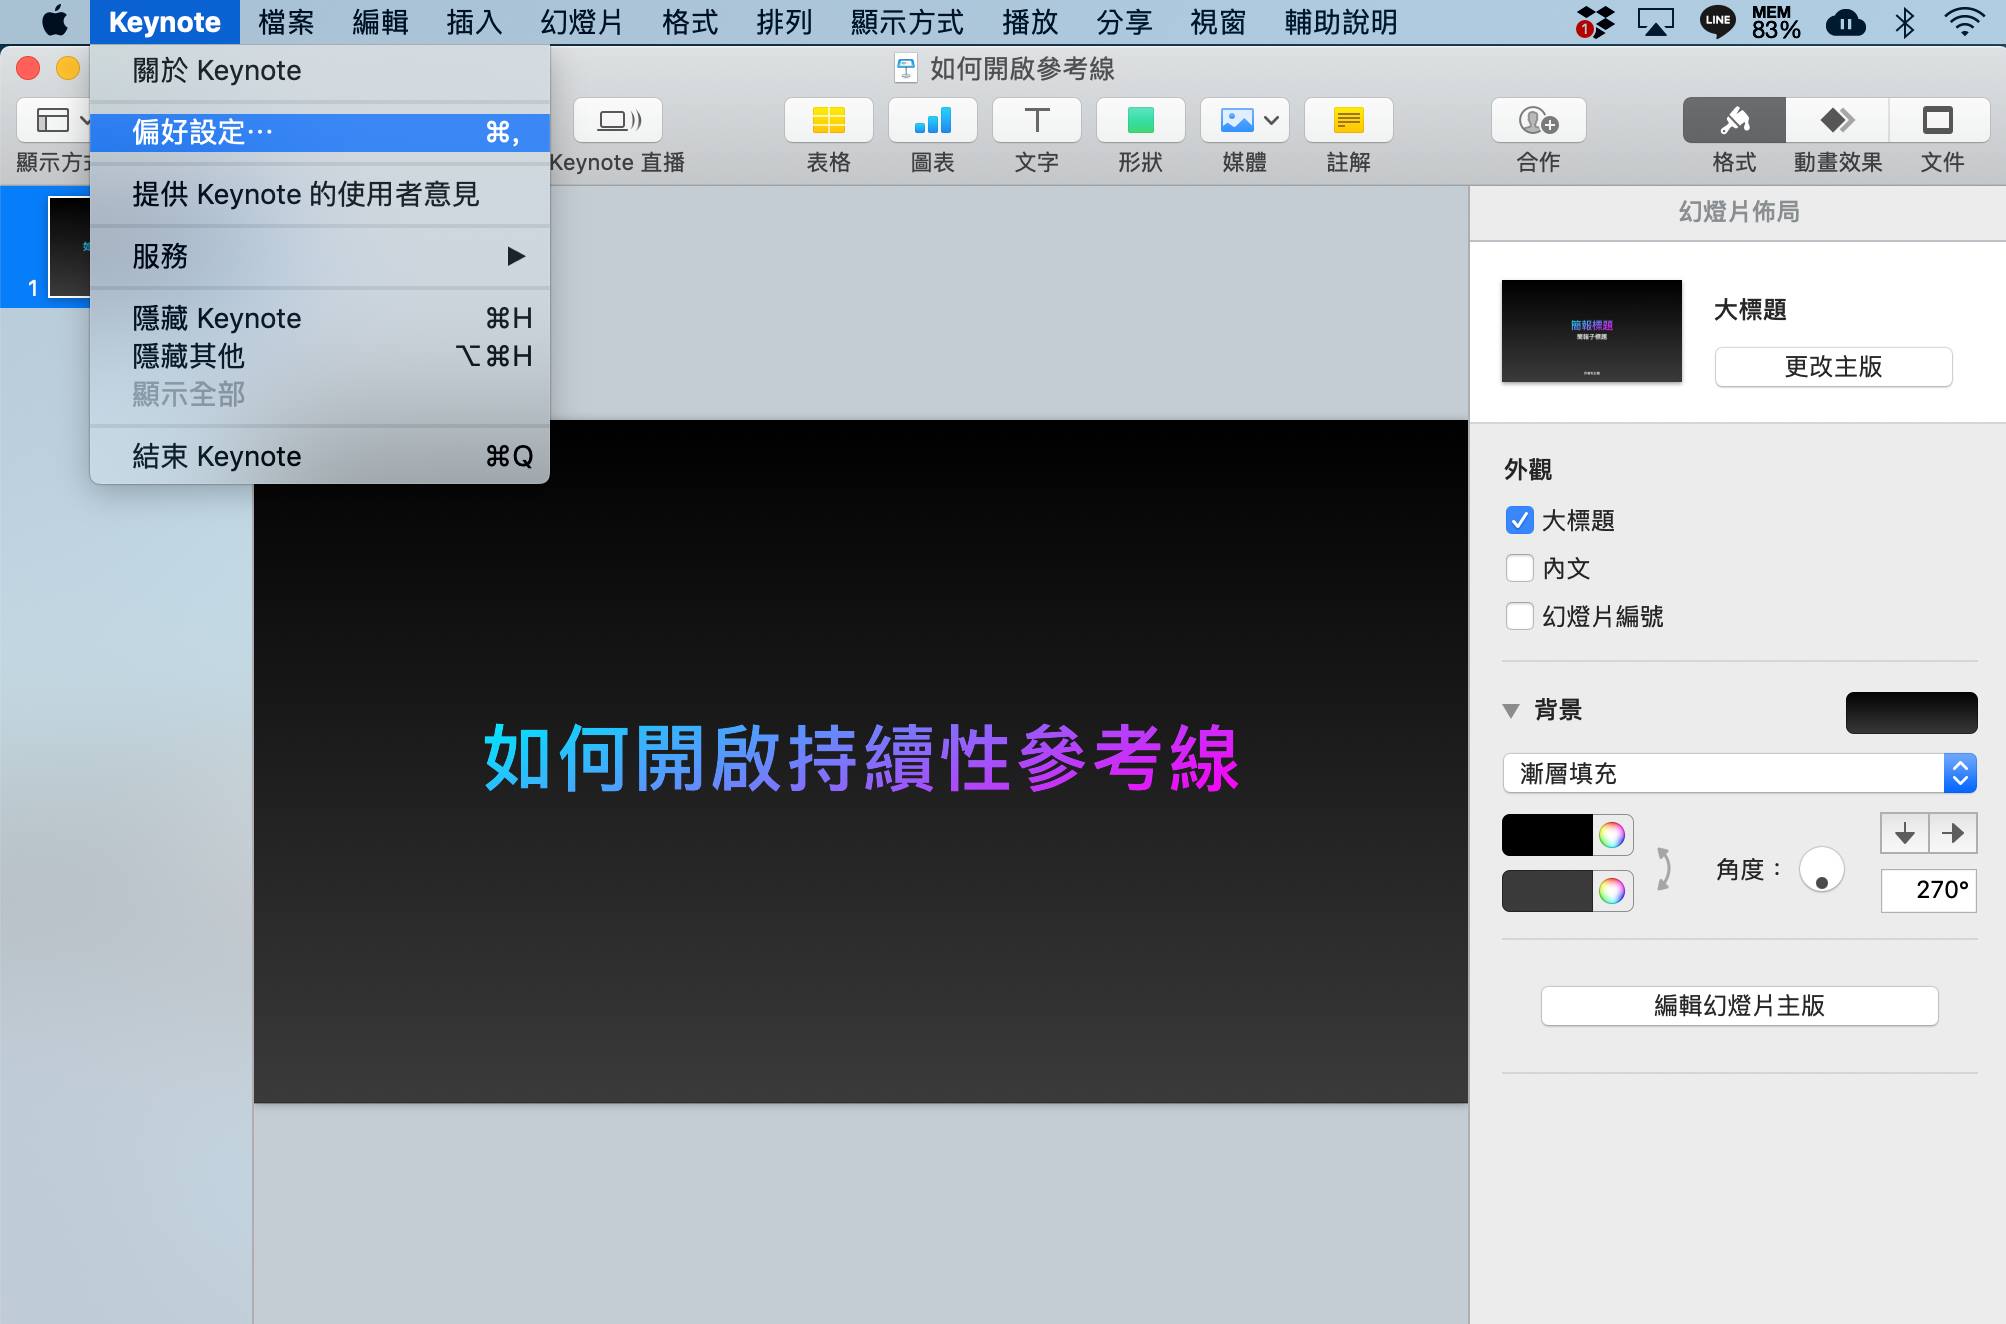Image resolution: width=2006 pixels, height=1324 pixels.
Task: Insert a chart with 圖表 icon
Action: pyautogui.click(x=932, y=121)
